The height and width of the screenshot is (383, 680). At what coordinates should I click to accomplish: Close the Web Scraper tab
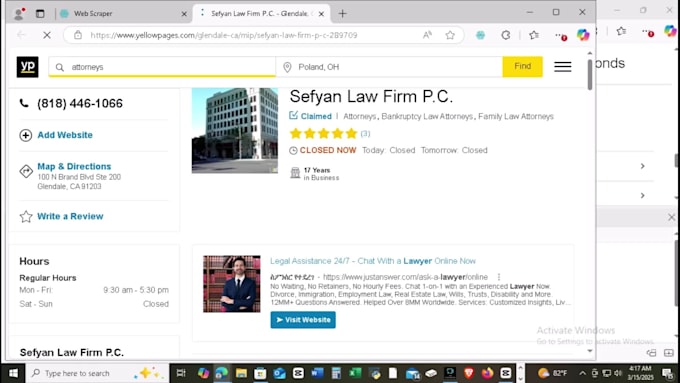184,14
